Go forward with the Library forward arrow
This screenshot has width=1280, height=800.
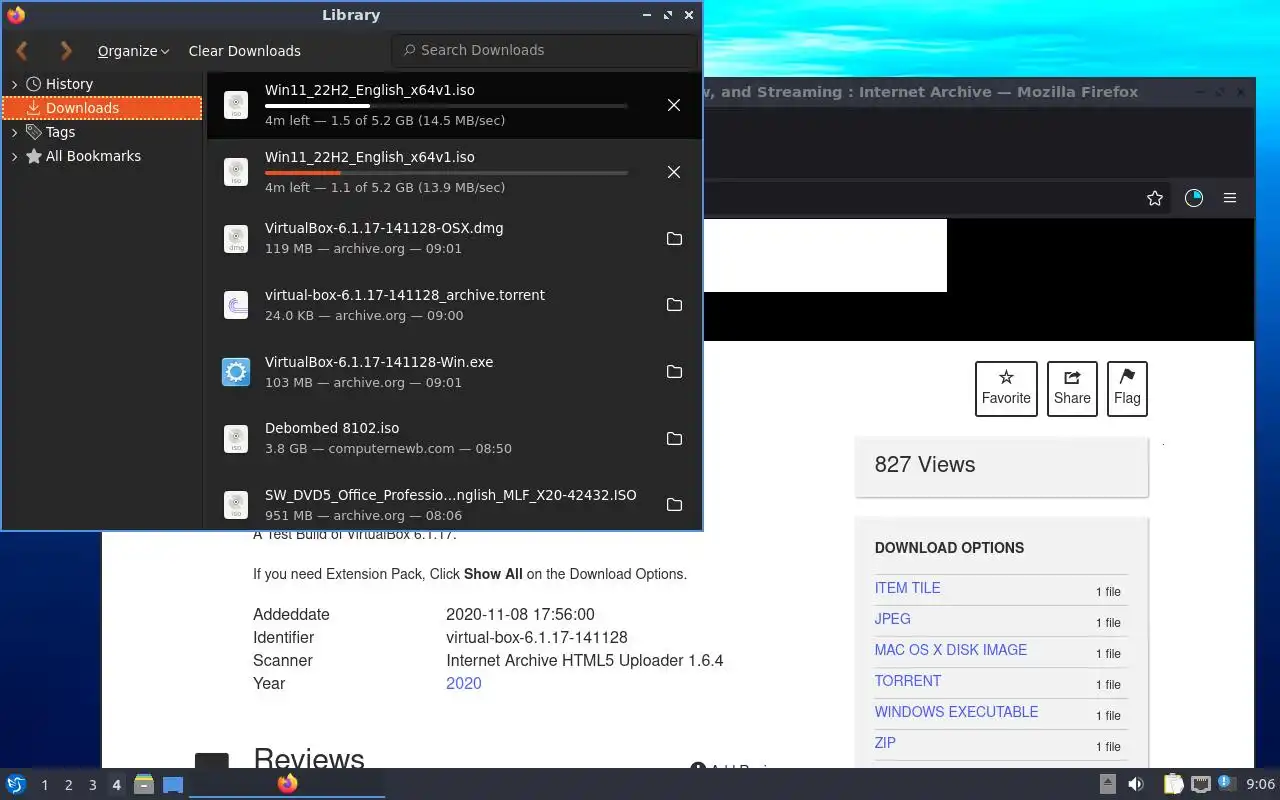66,50
